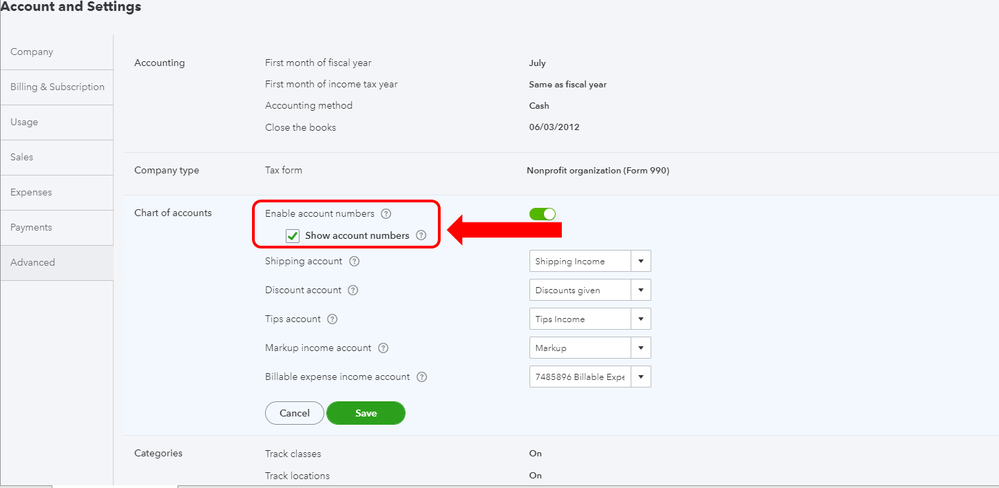Open help tooltip for Shipping account
Screen dimensions: 999x488
pos(354,262)
